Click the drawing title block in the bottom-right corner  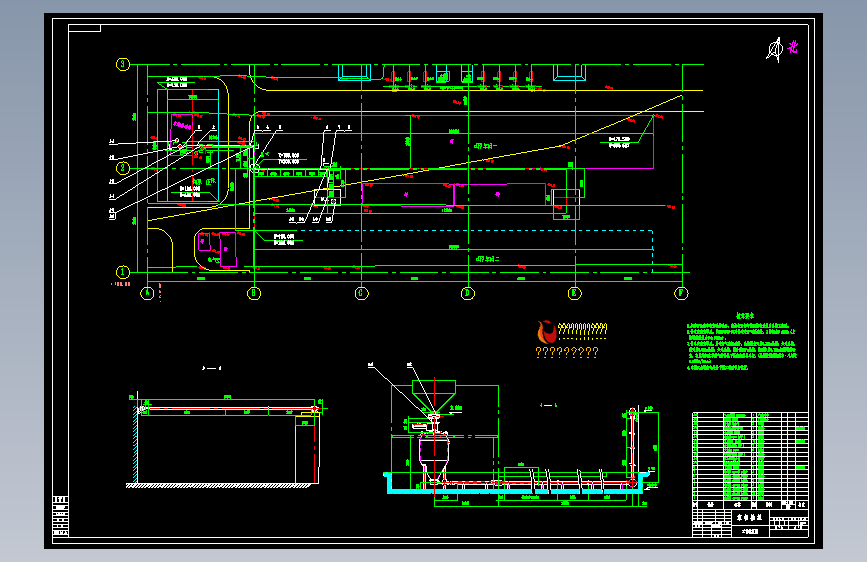click(x=750, y=523)
